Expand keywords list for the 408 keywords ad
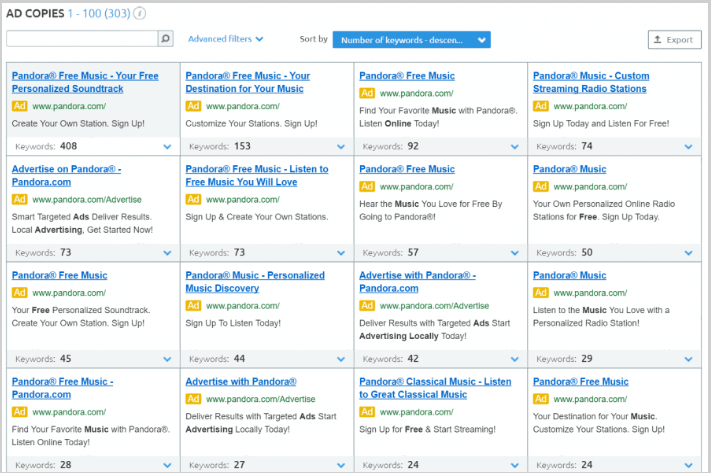 pyautogui.click(x=167, y=146)
